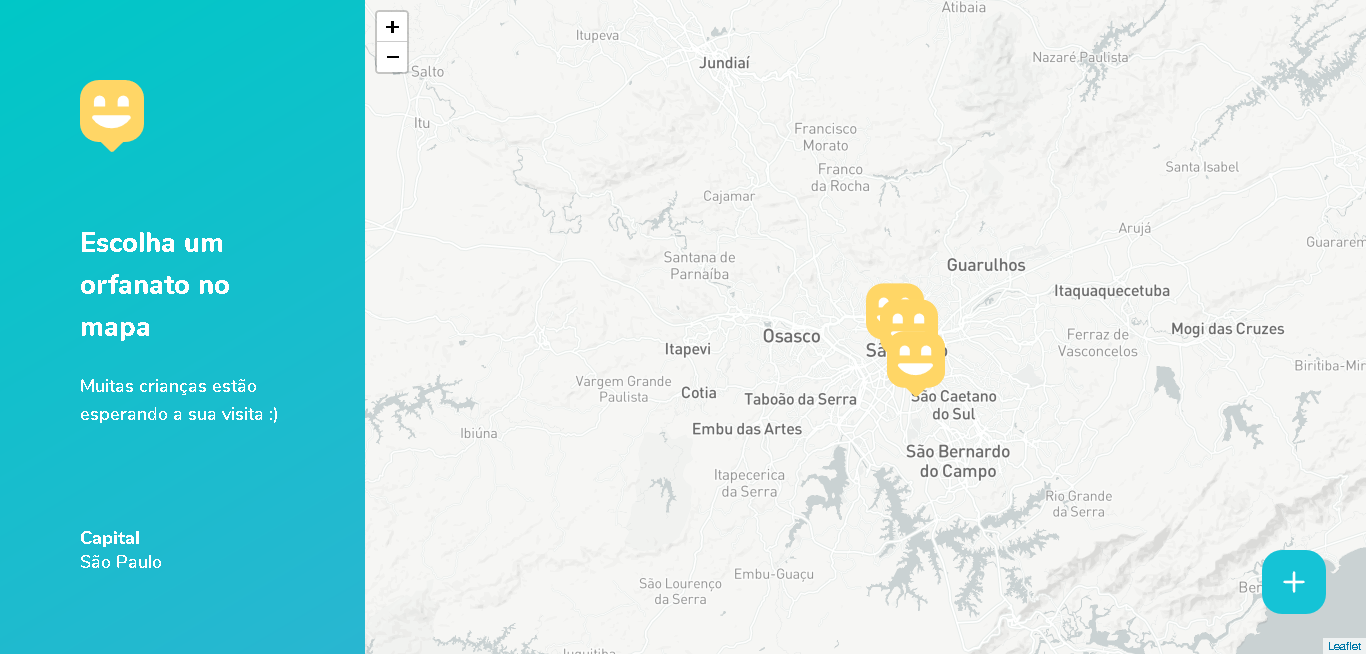Viewport: 1366px width, 654px height.
Task: Click the Arujá label on the map
Action: click(1135, 228)
